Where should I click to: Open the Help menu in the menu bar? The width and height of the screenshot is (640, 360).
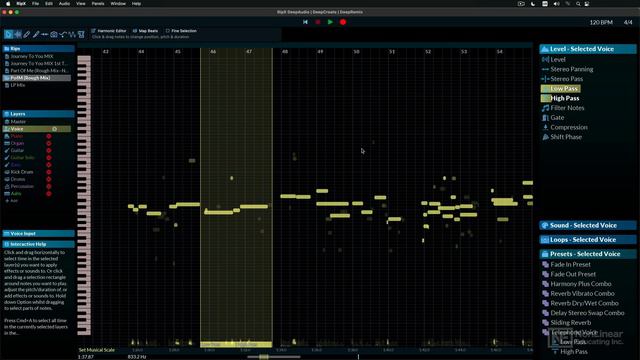tap(136, 4)
